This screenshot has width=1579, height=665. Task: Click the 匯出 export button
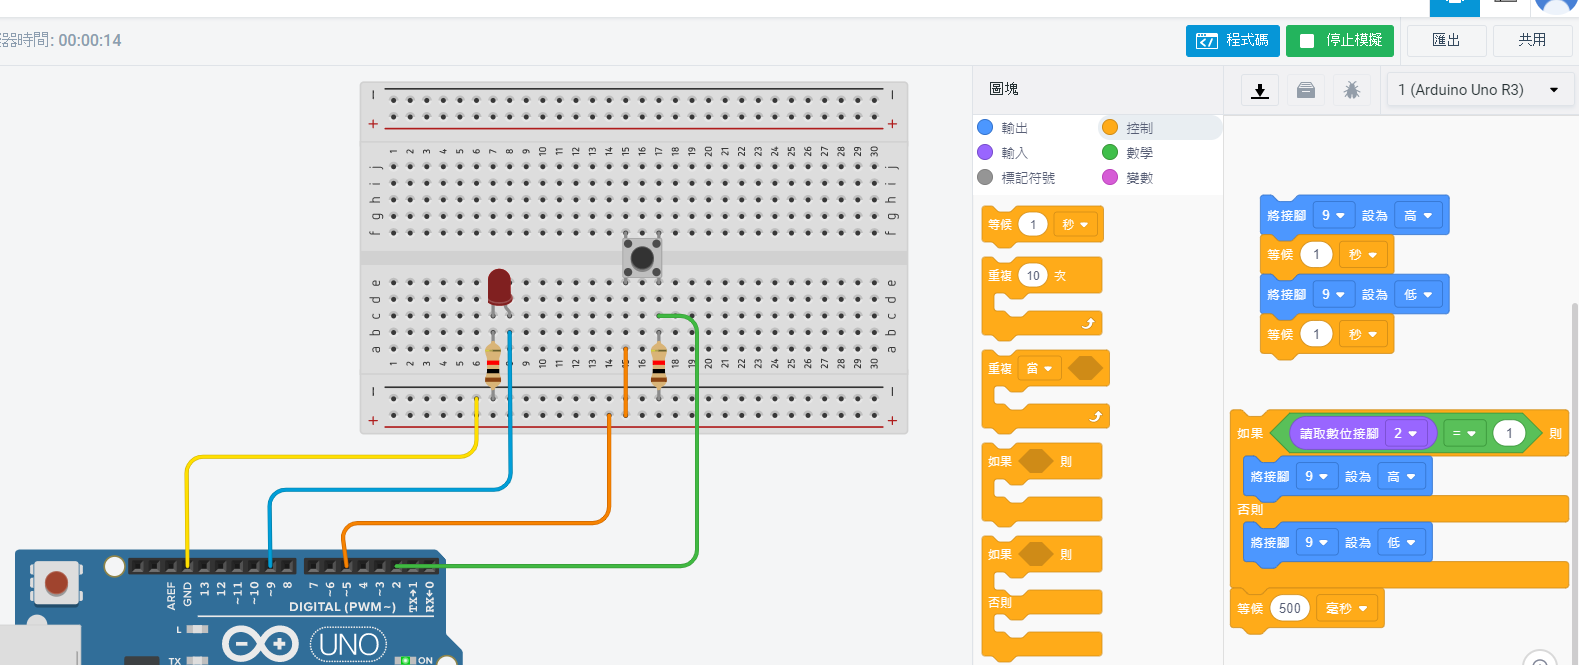1446,41
